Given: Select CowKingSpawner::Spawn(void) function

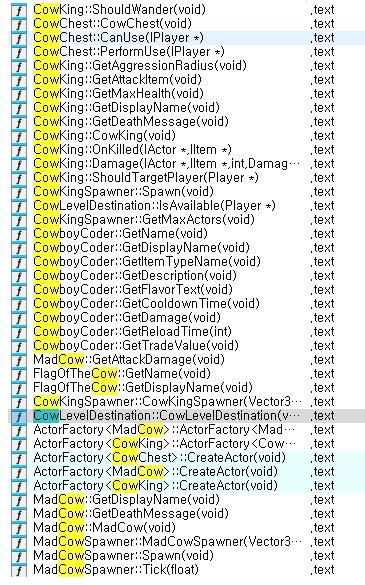Looking at the screenshot, I should pos(124,192).
